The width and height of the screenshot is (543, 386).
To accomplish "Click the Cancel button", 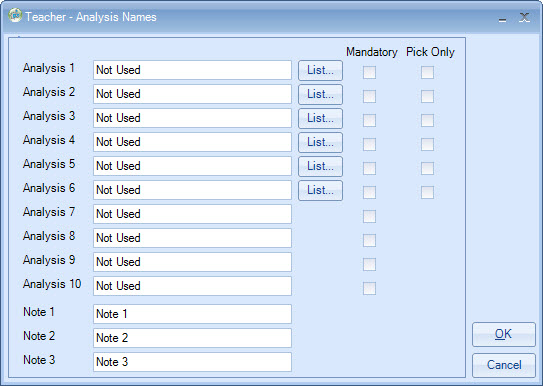I will coord(504,365).
